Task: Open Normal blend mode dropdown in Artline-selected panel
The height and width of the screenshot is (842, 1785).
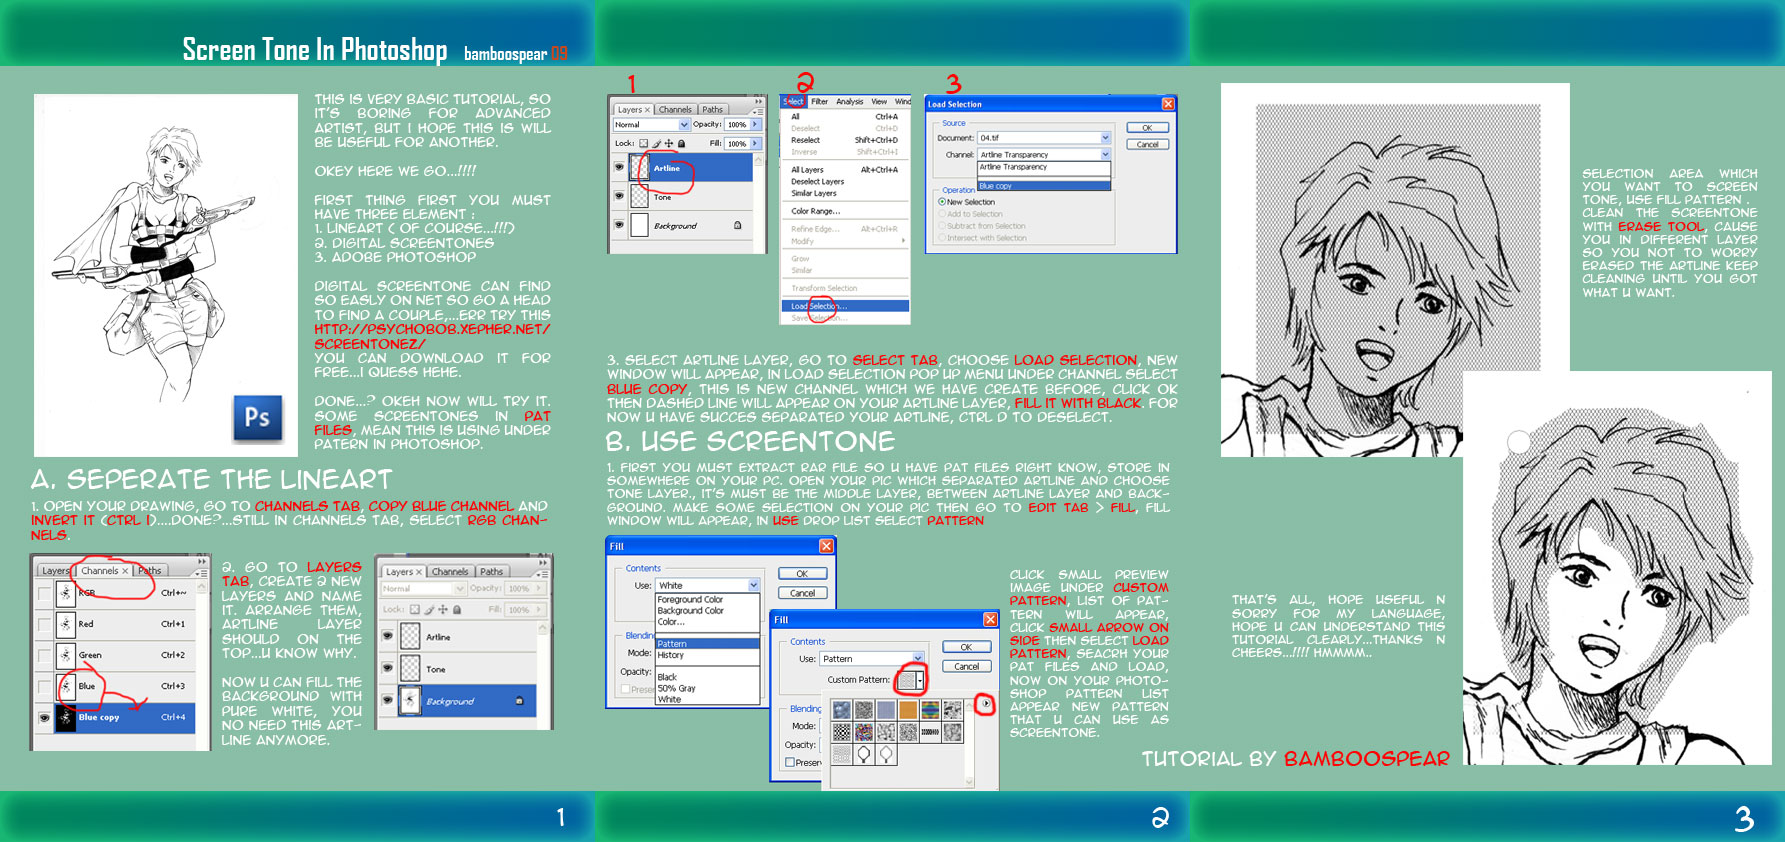Action: point(684,125)
